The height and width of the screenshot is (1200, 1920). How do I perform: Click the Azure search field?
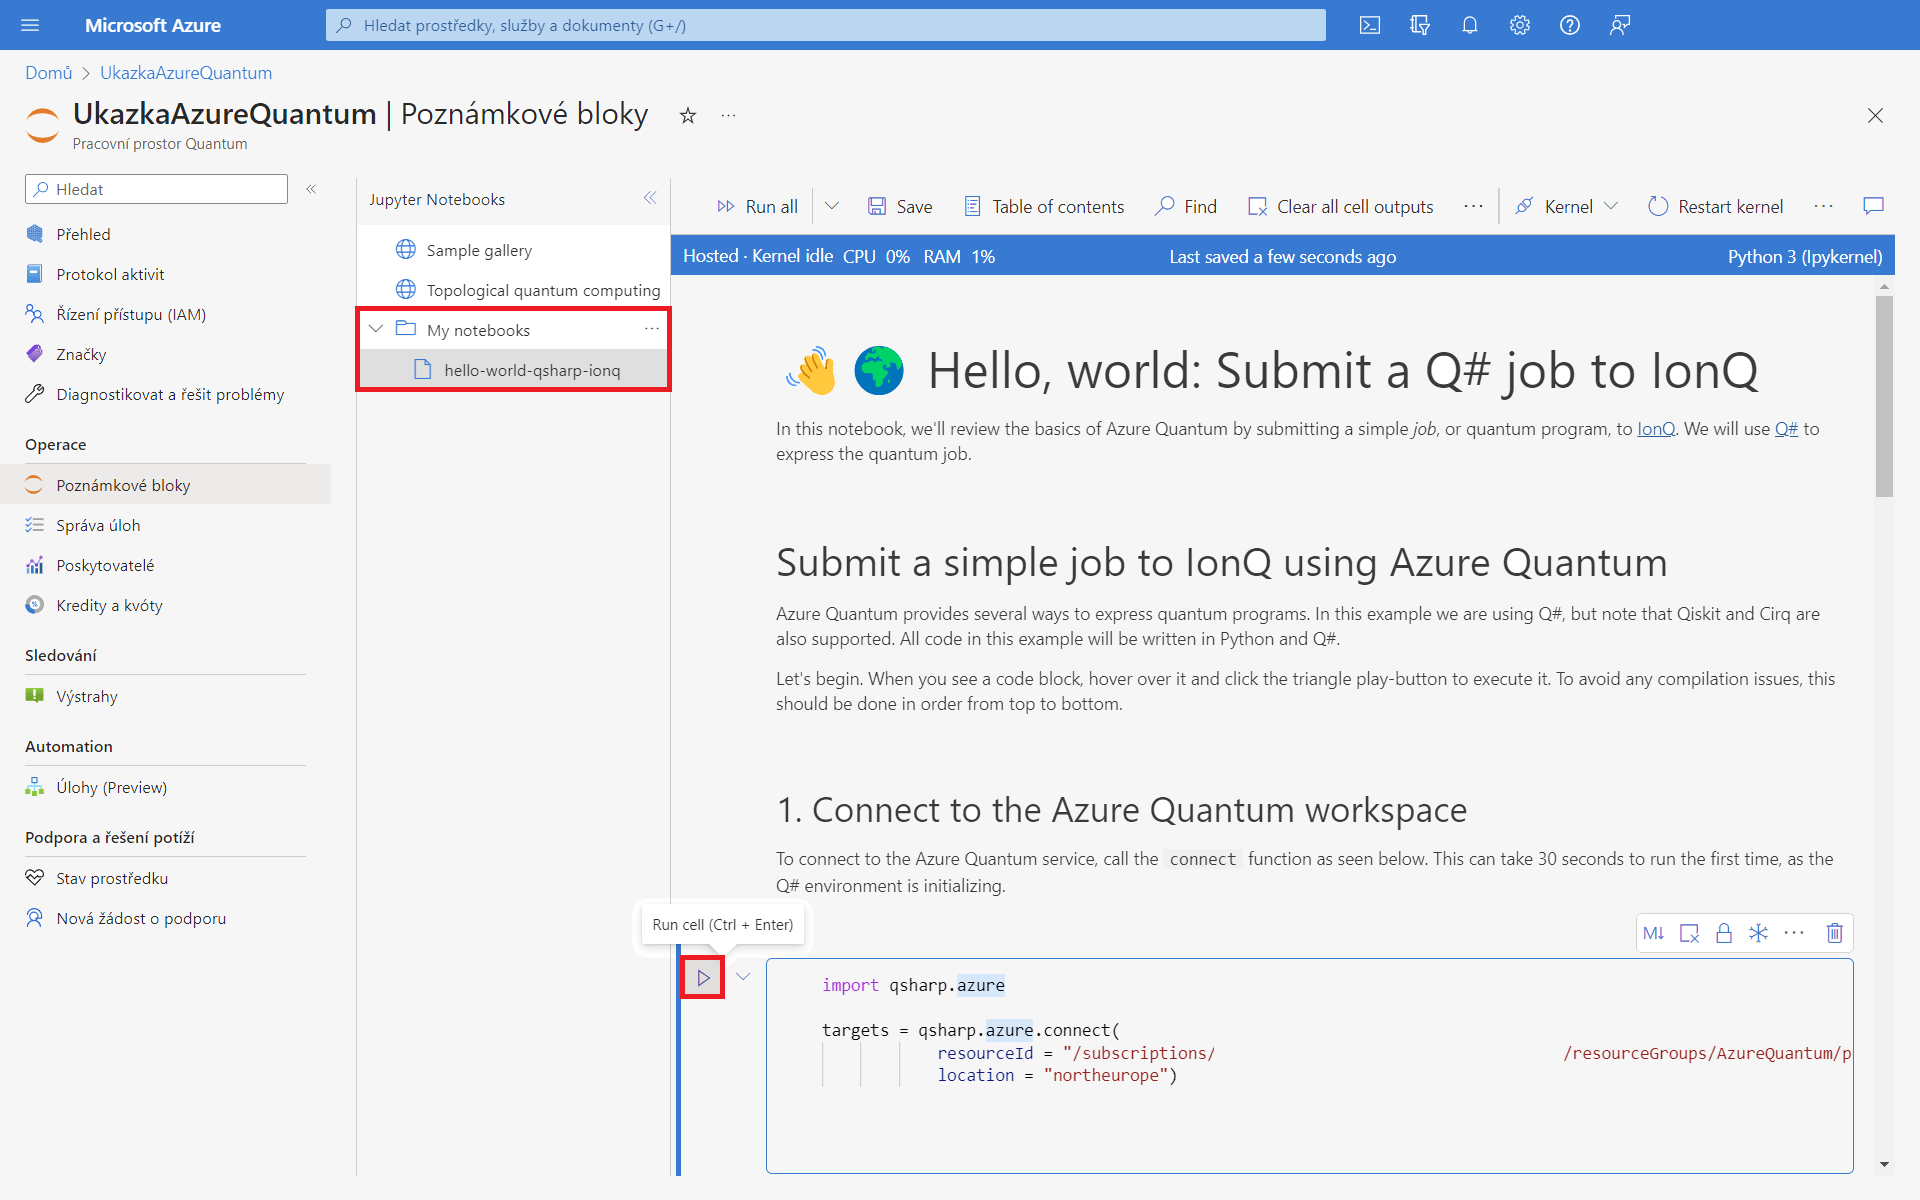(x=825, y=25)
